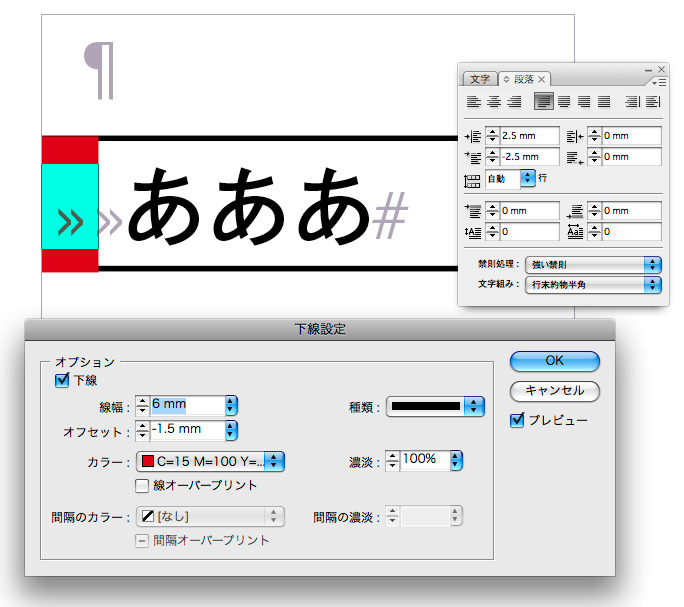Click the drop cap lines stepper

pos(492,232)
